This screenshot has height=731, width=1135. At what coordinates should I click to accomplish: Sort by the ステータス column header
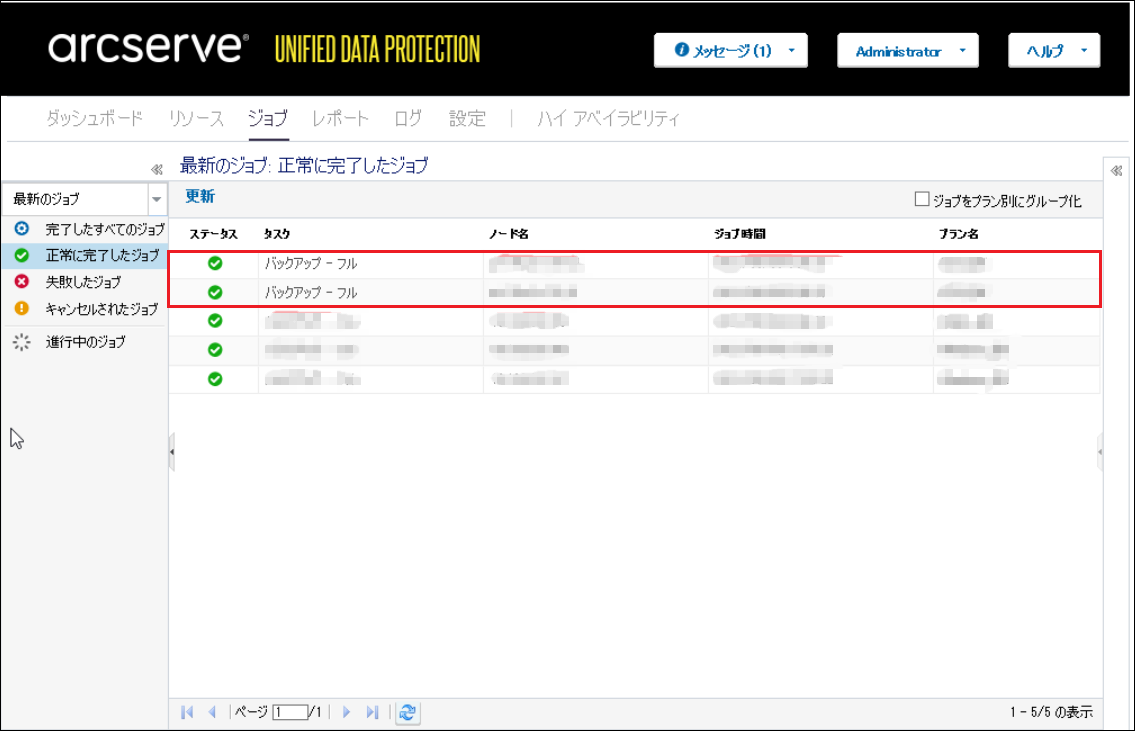coord(213,234)
